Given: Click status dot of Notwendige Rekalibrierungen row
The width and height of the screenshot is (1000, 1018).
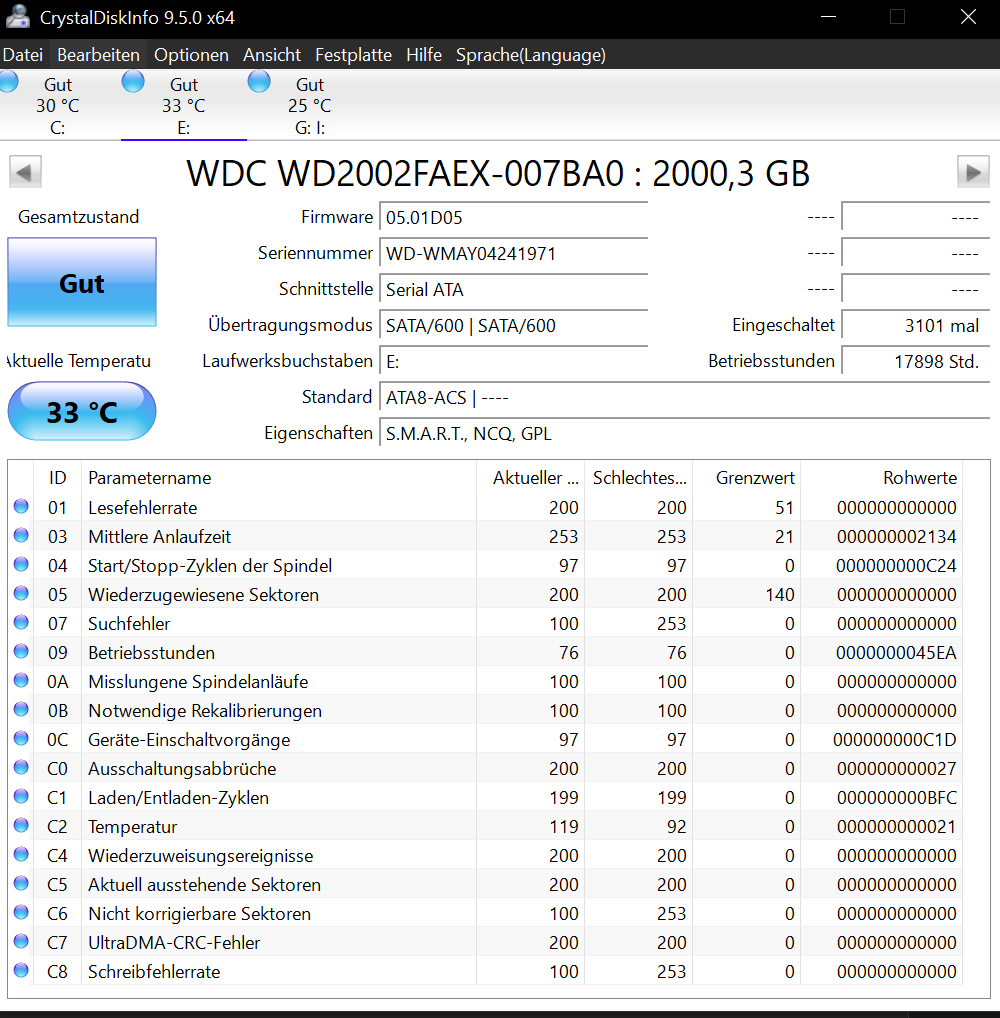Looking at the screenshot, I should pos(21,710).
